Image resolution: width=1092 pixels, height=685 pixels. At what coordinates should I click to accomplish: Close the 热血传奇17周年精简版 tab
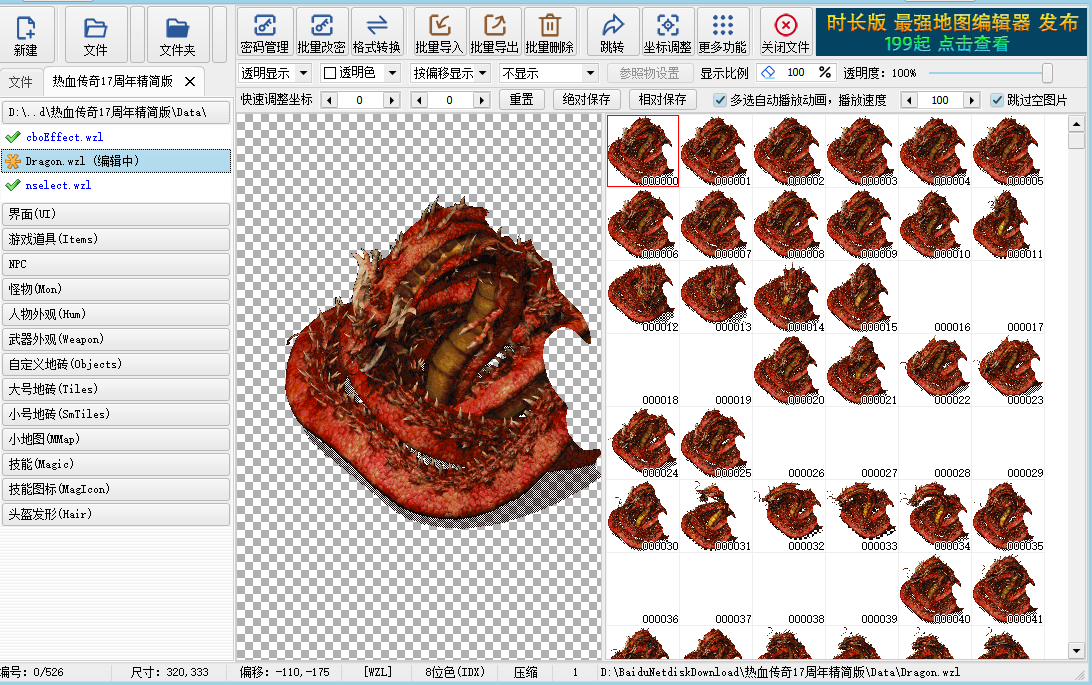click(x=190, y=81)
